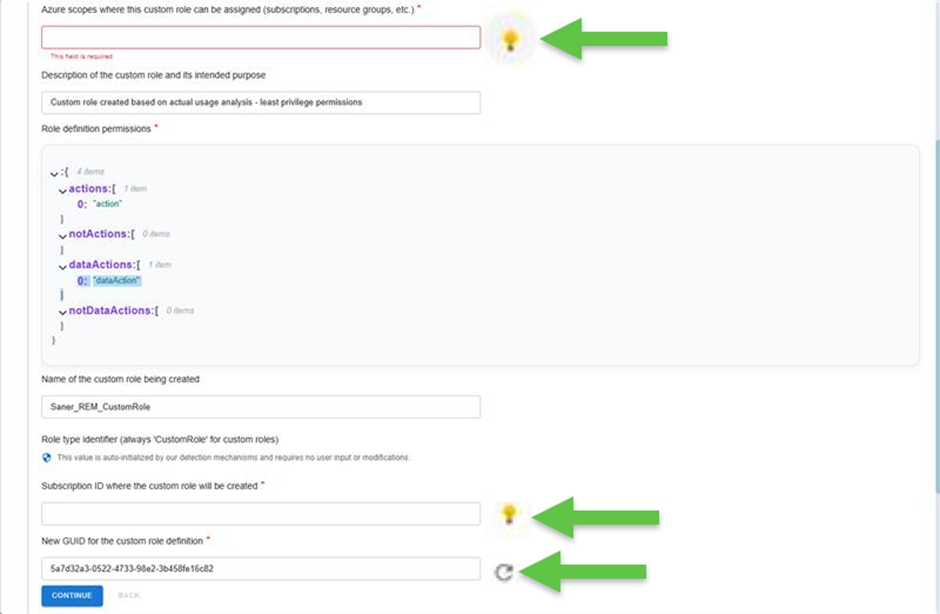The image size is (940, 614).
Task: Focus the Azure scopes required field
Action: (x=260, y=37)
